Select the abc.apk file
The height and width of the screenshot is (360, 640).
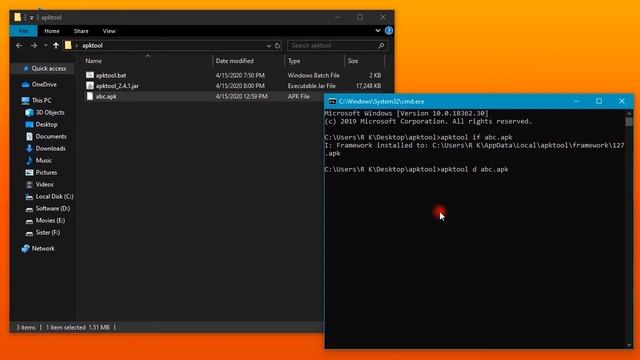click(x=106, y=97)
